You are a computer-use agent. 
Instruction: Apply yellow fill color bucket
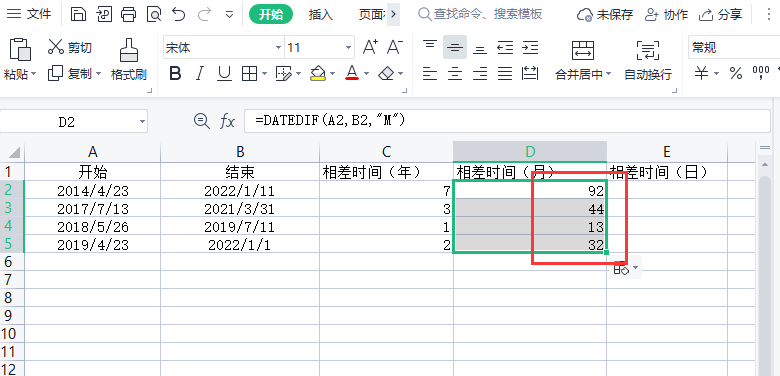coord(318,74)
